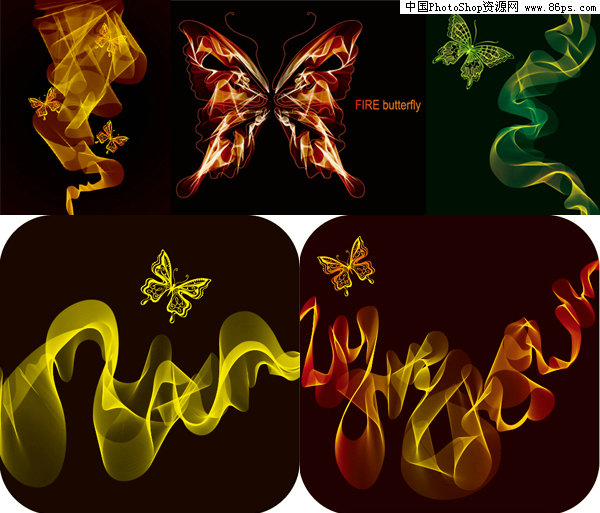Select the large fire butterfly image
This screenshot has width=600, height=513.
pyautogui.click(x=270, y=105)
